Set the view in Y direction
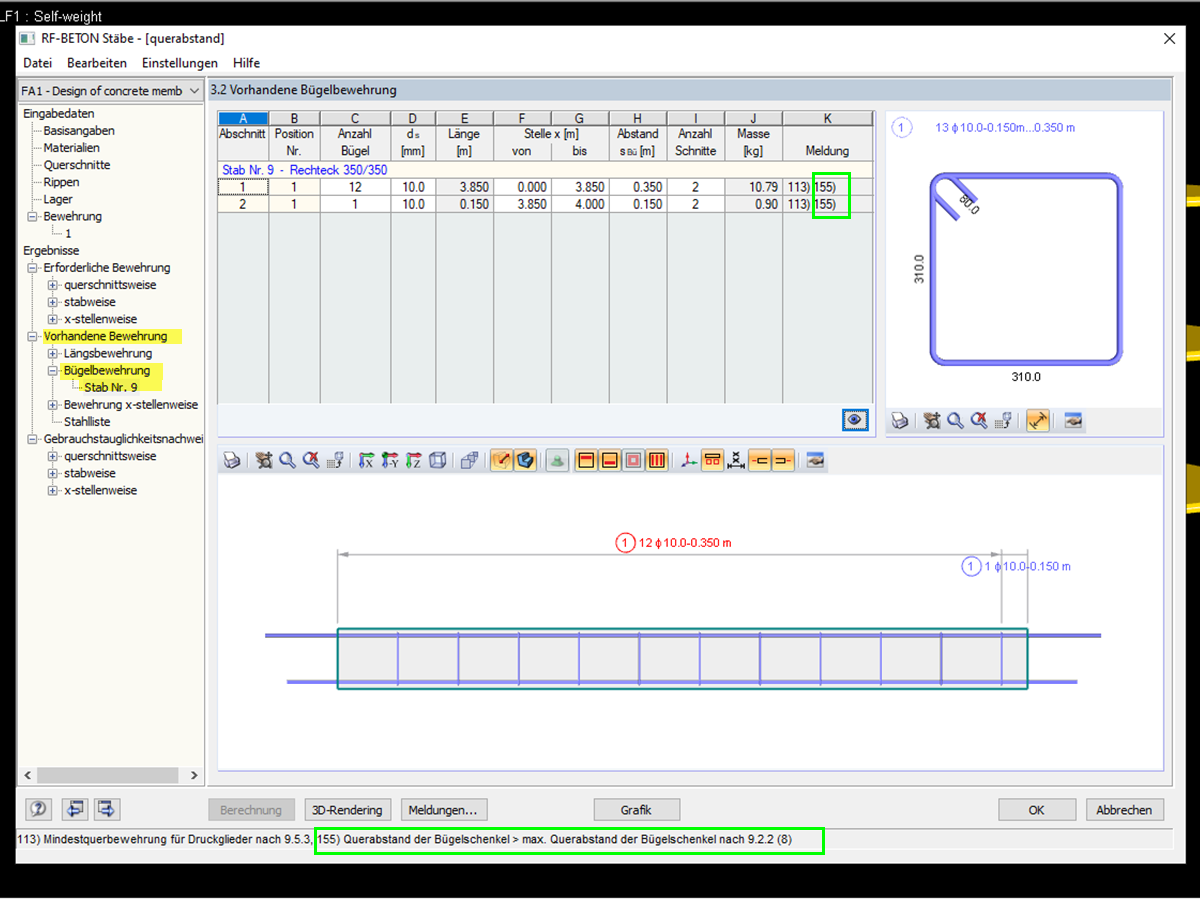Image resolution: width=1200 pixels, height=900 pixels. click(390, 460)
